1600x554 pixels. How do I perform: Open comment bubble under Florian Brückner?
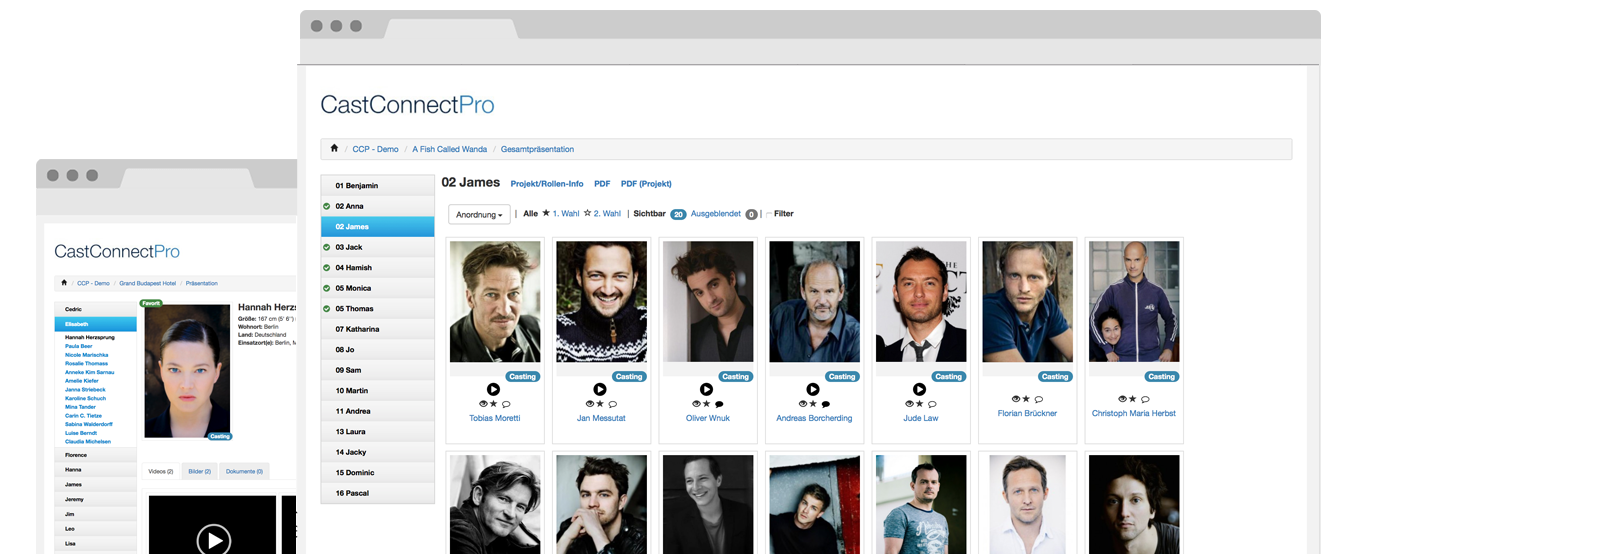(x=1039, y=399)
